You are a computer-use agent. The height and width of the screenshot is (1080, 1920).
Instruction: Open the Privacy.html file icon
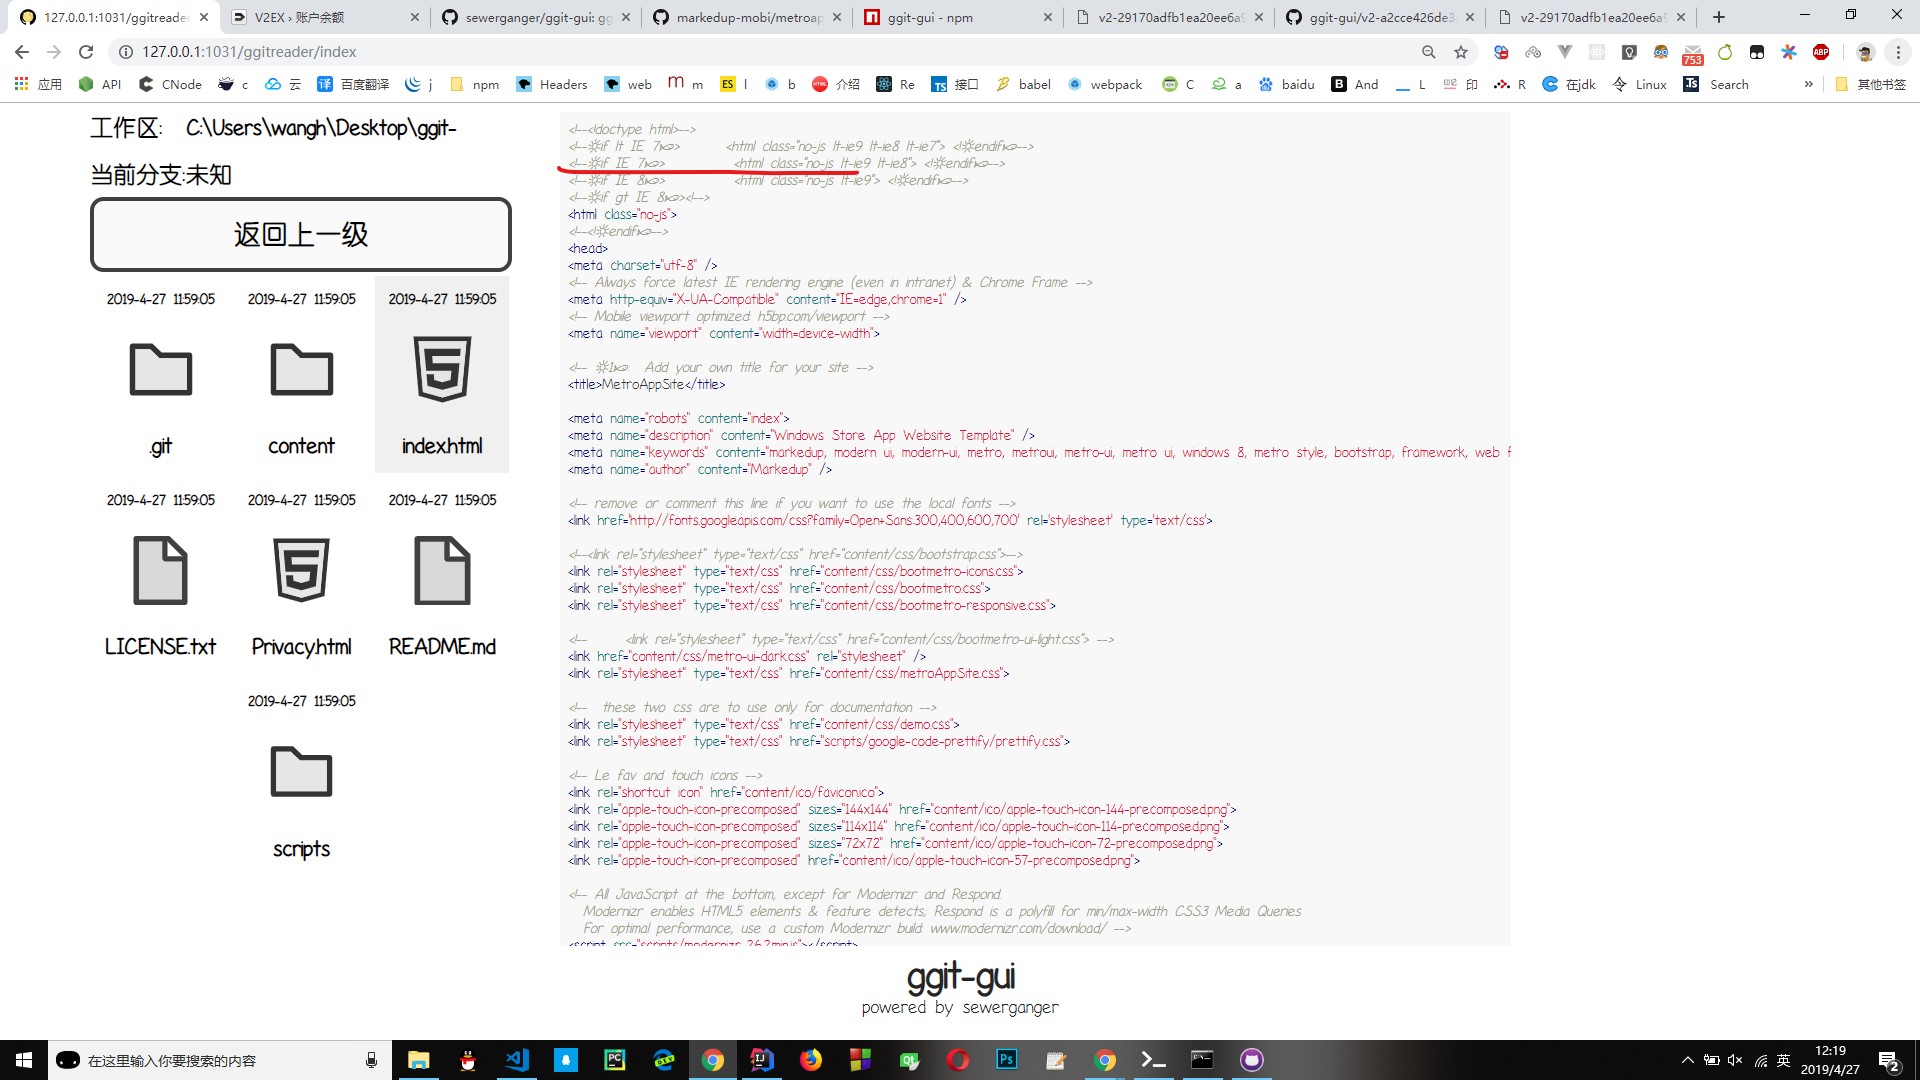[301, 571]
